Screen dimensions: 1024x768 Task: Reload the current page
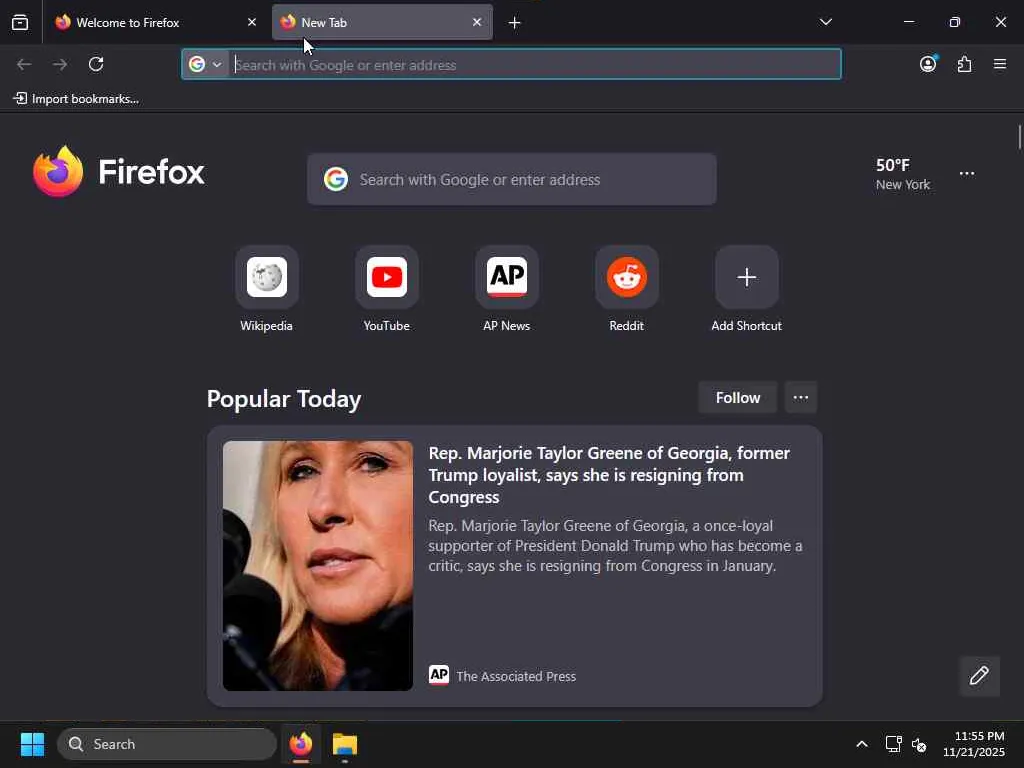pyautogui.click(x=96, y=64)
